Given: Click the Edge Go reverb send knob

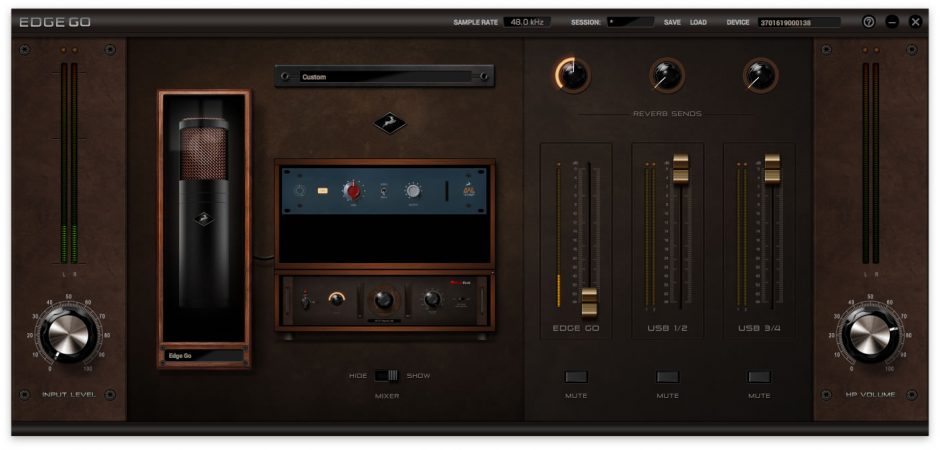Looking at the screenshot, I should pos(573,75).
